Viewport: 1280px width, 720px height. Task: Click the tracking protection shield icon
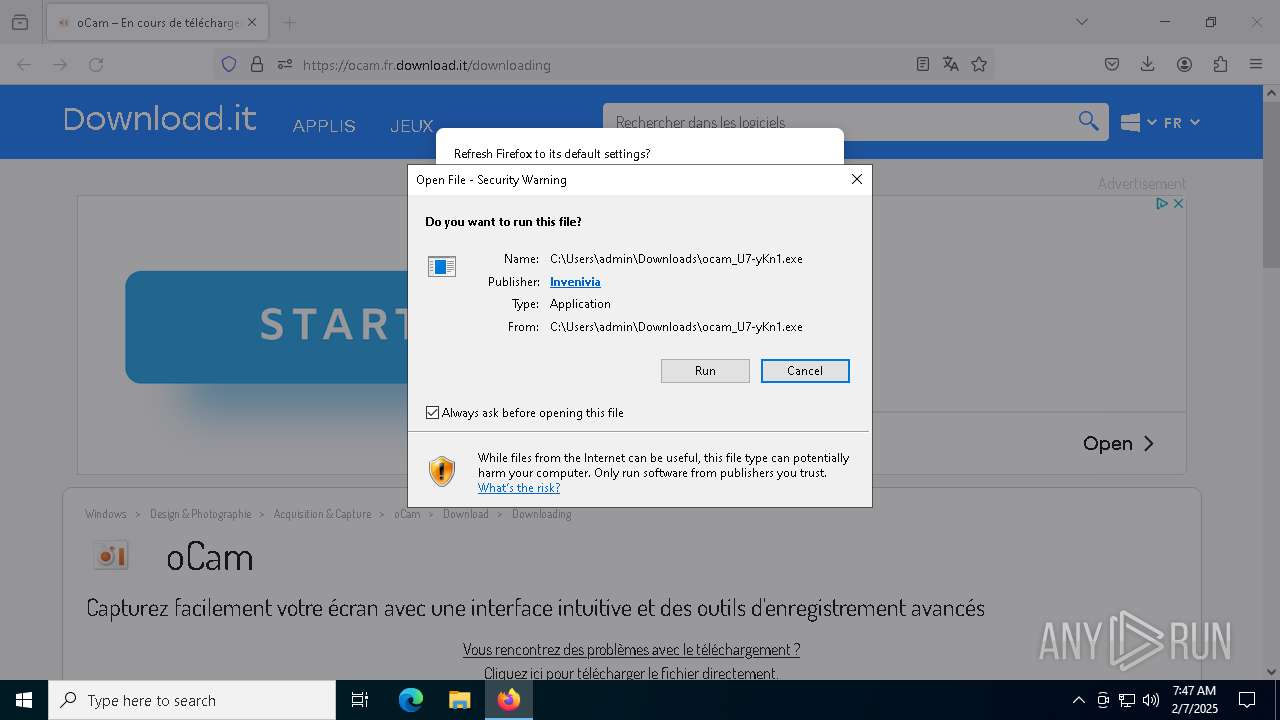(x=229, y=64)
